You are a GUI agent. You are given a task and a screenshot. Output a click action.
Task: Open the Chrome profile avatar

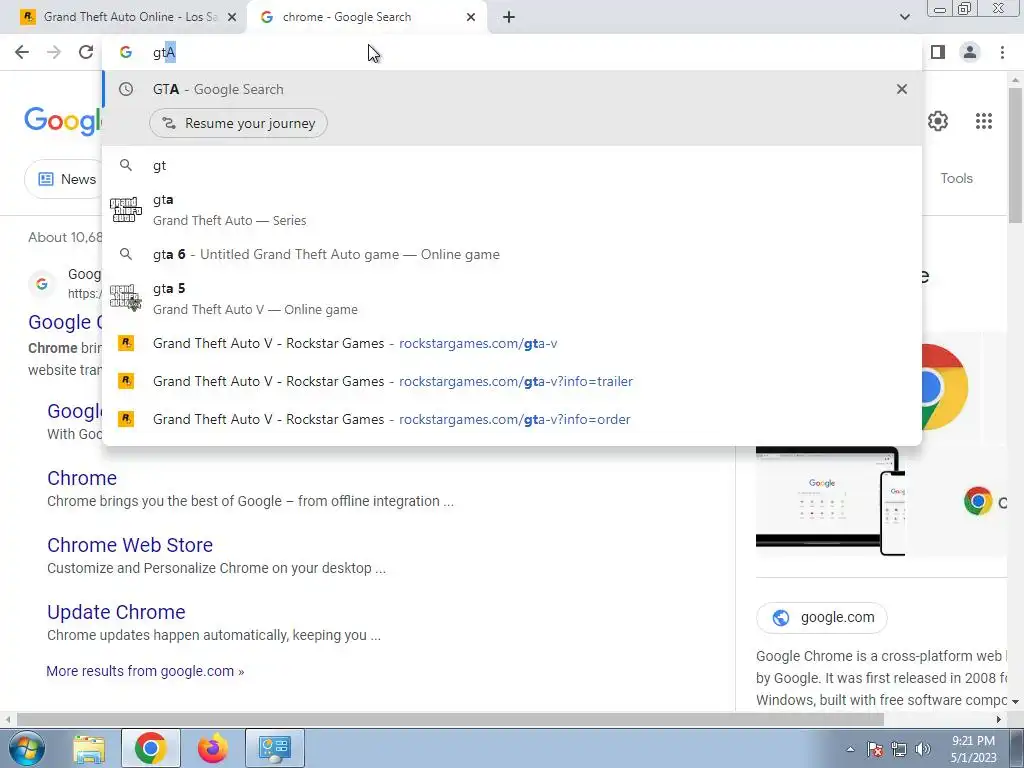pyautogui.click(x=970, y=52)
